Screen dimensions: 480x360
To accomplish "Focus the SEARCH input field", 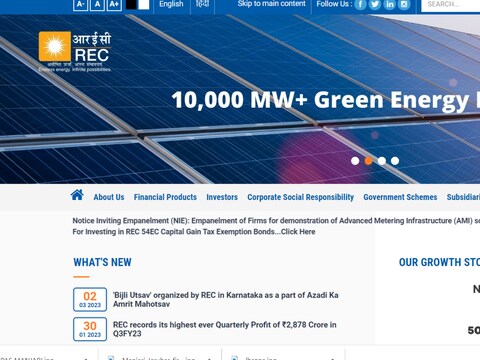I will coord(451,5).
